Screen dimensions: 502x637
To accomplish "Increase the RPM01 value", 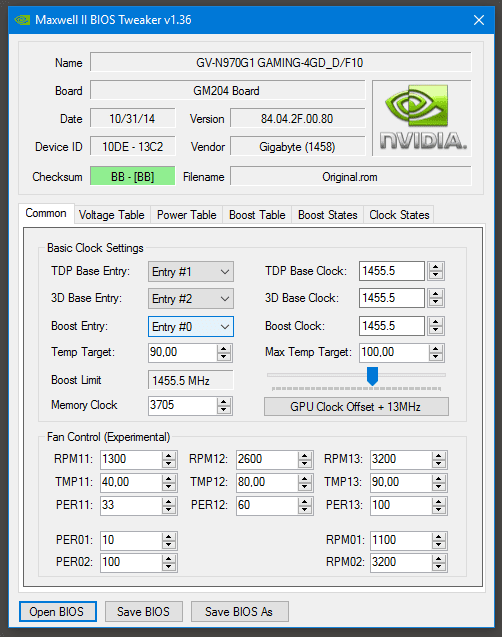I will 439,537.
